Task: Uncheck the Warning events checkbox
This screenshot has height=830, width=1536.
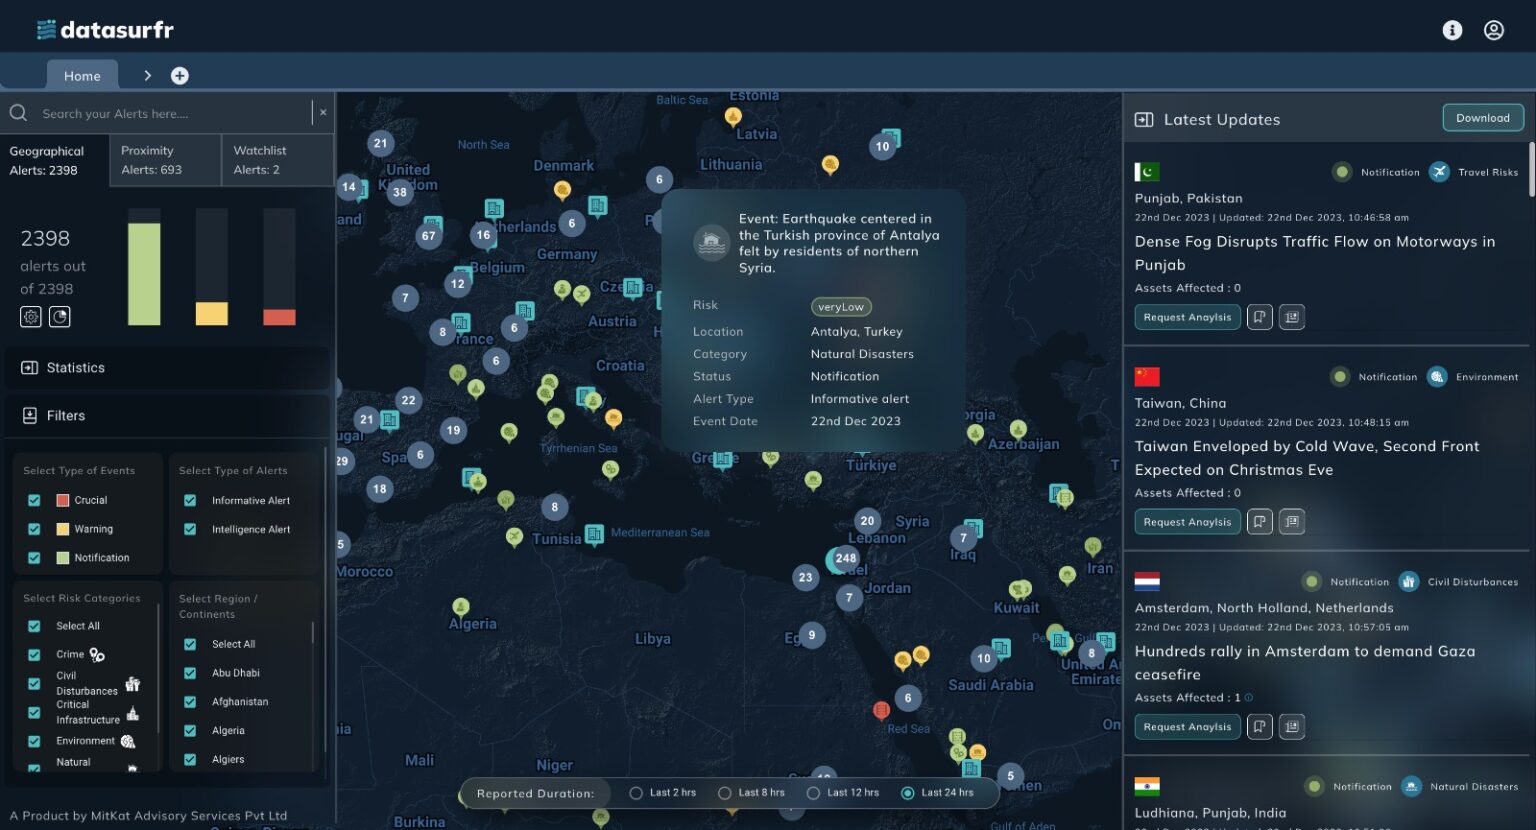Action: coord(34,529)
